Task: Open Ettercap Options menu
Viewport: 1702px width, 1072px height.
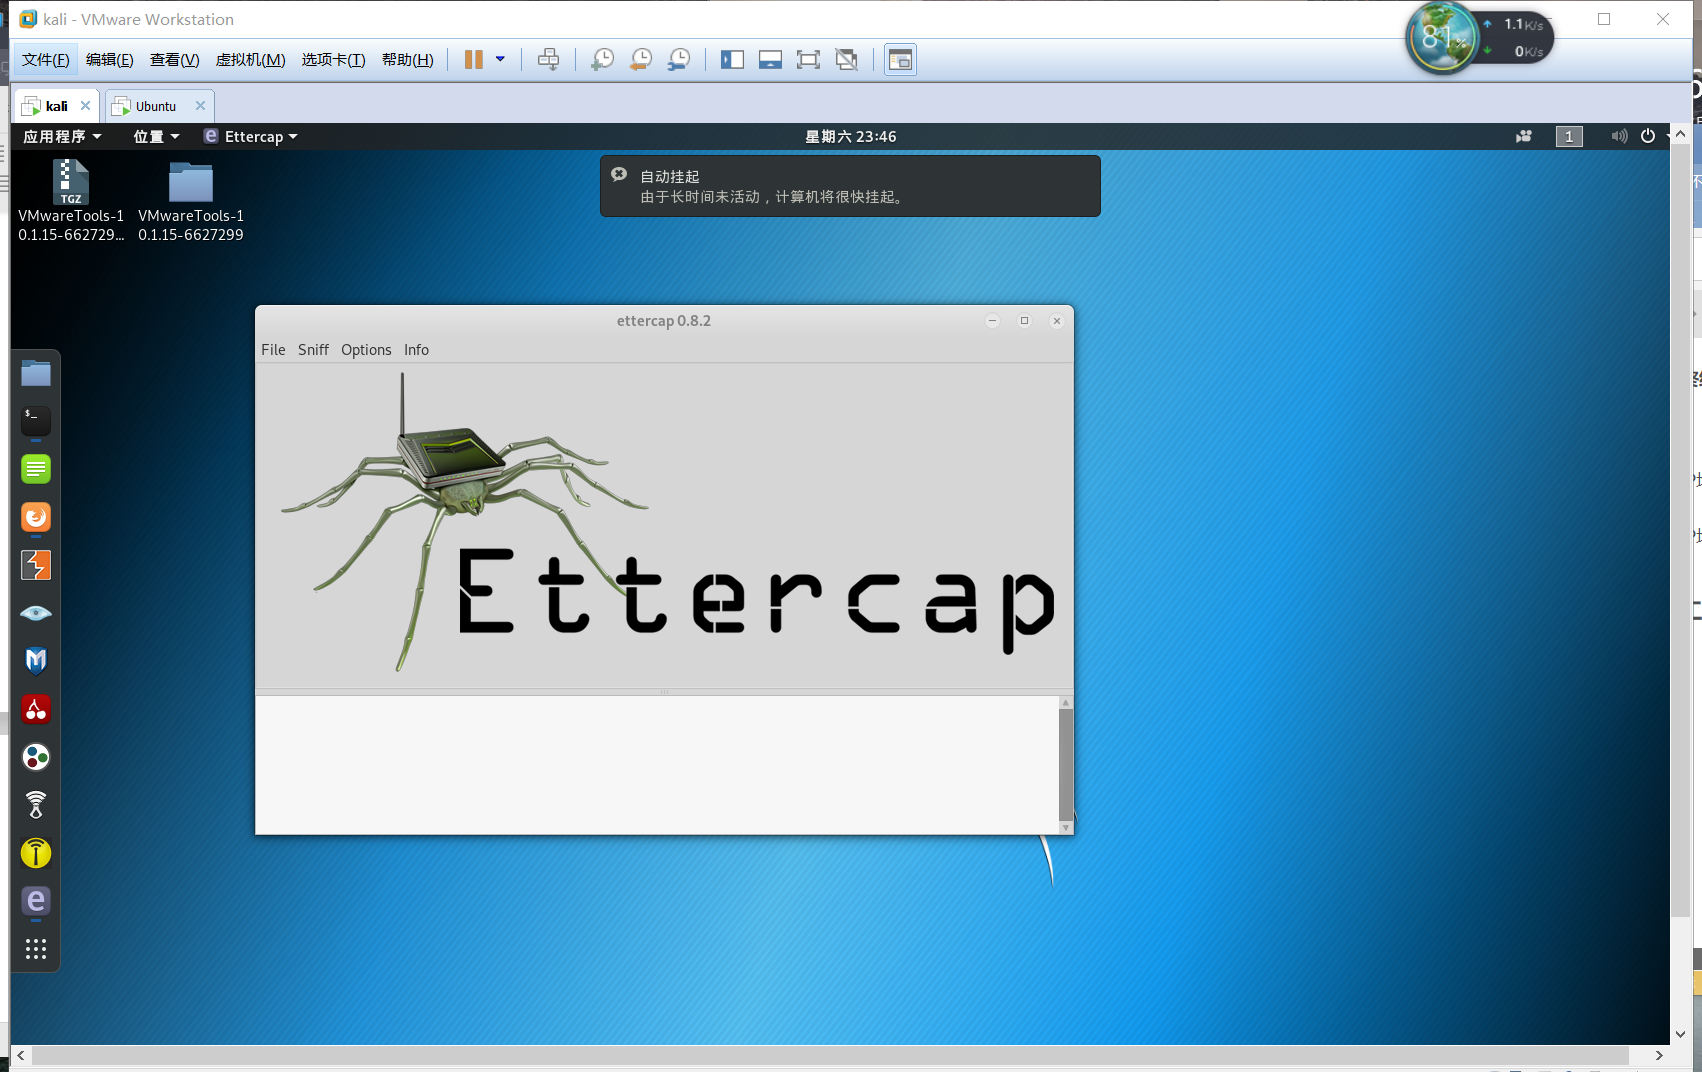Action: 366,349
